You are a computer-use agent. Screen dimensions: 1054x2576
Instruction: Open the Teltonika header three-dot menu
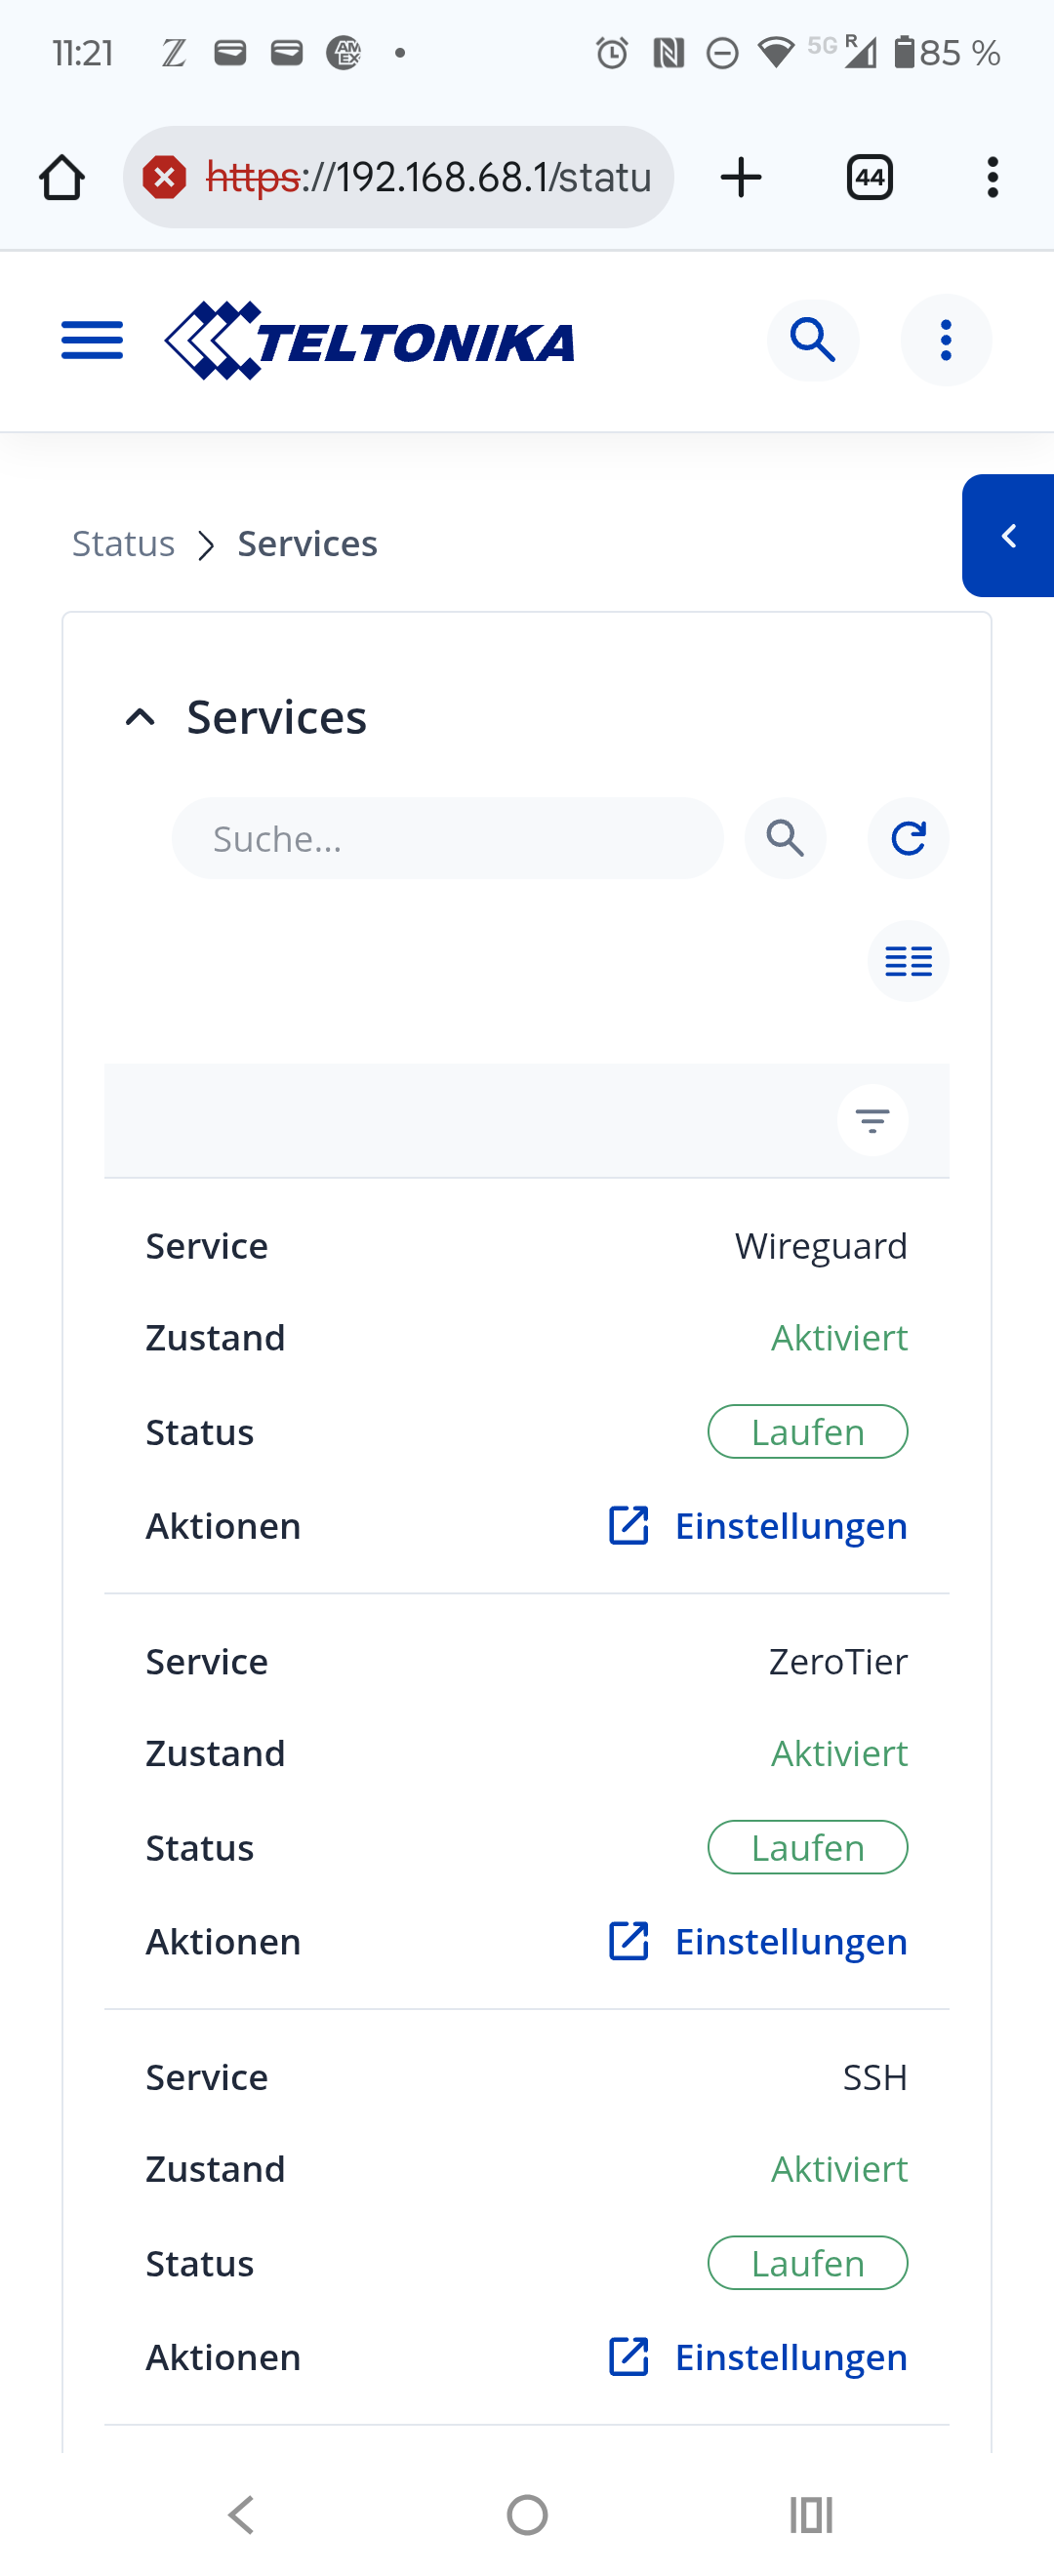pos(945,340)
